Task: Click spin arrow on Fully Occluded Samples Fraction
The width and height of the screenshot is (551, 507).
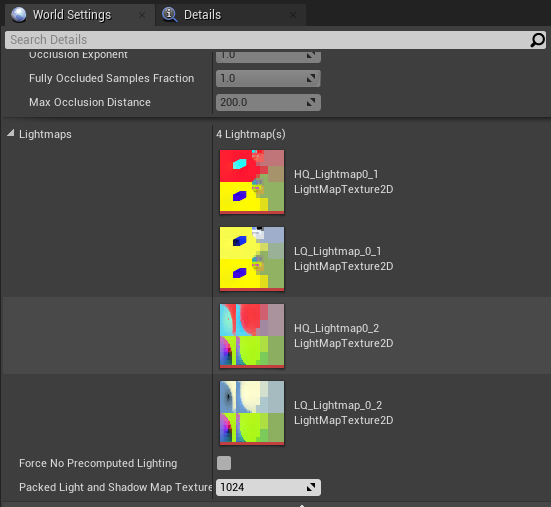Action: (311, 78)
